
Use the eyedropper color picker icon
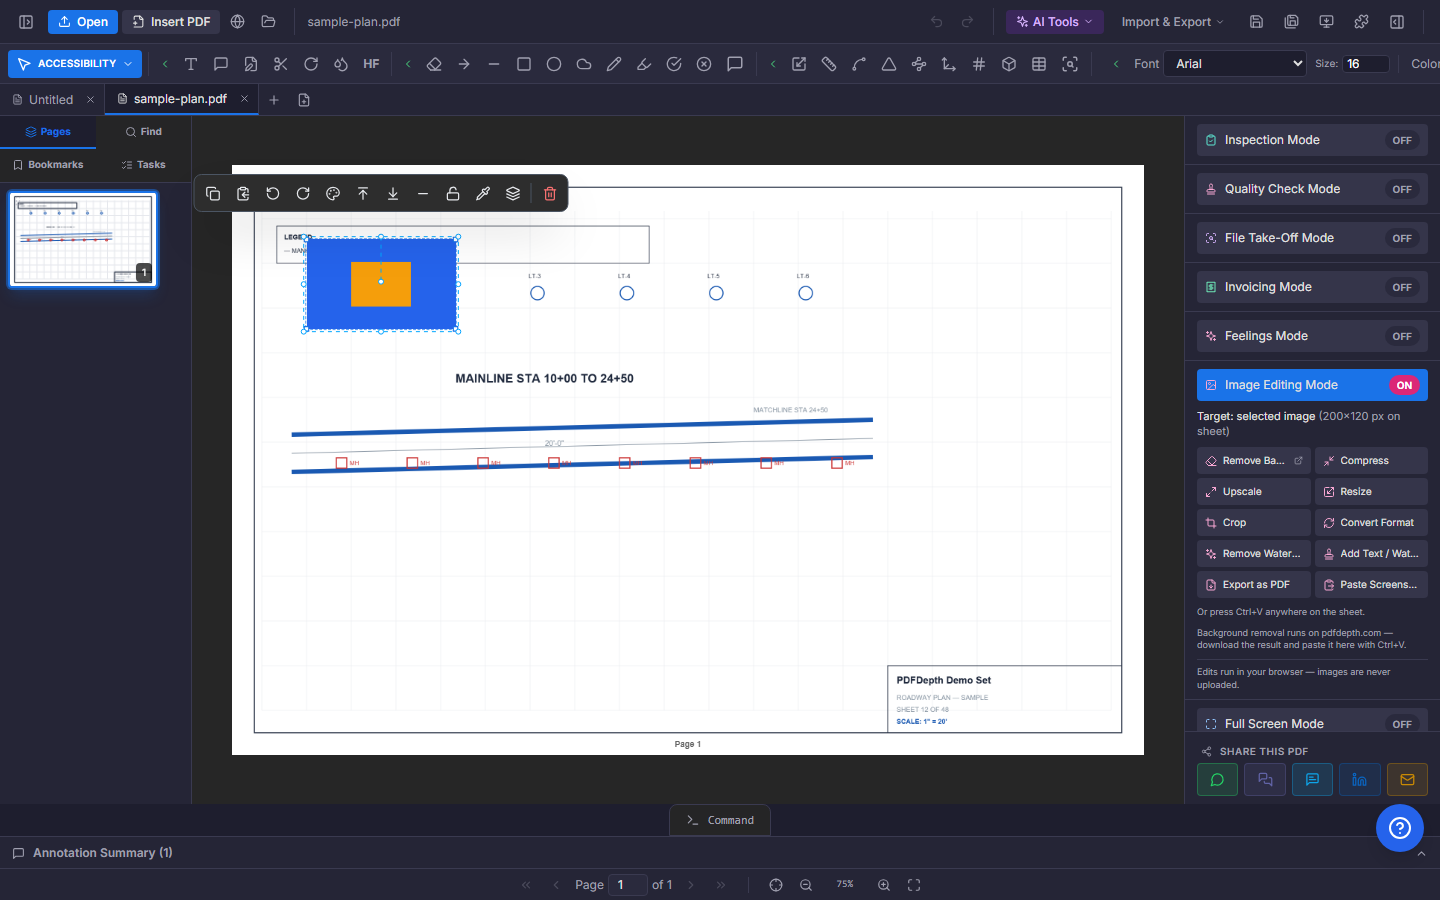483,194
